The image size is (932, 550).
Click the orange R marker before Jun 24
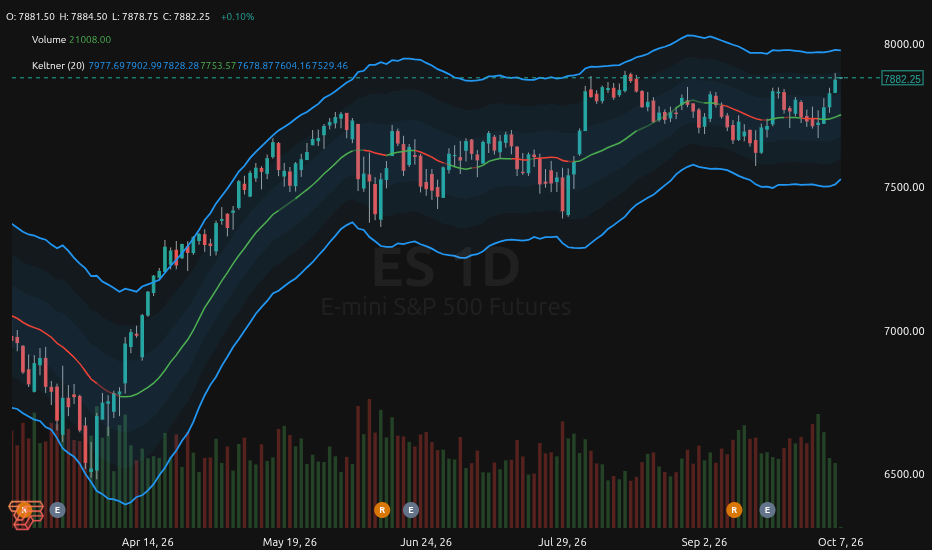point(382,510)
